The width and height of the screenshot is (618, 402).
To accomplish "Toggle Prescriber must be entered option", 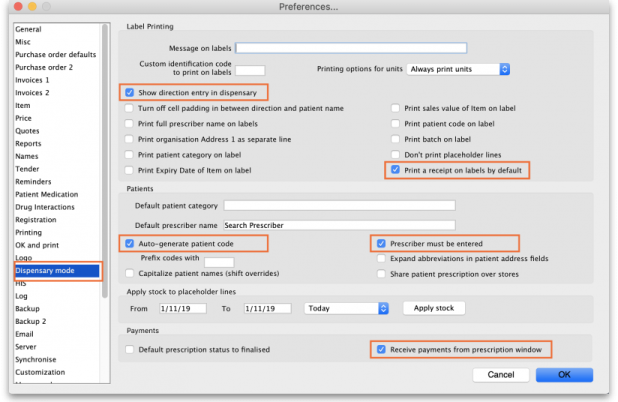I will [381, 243].
